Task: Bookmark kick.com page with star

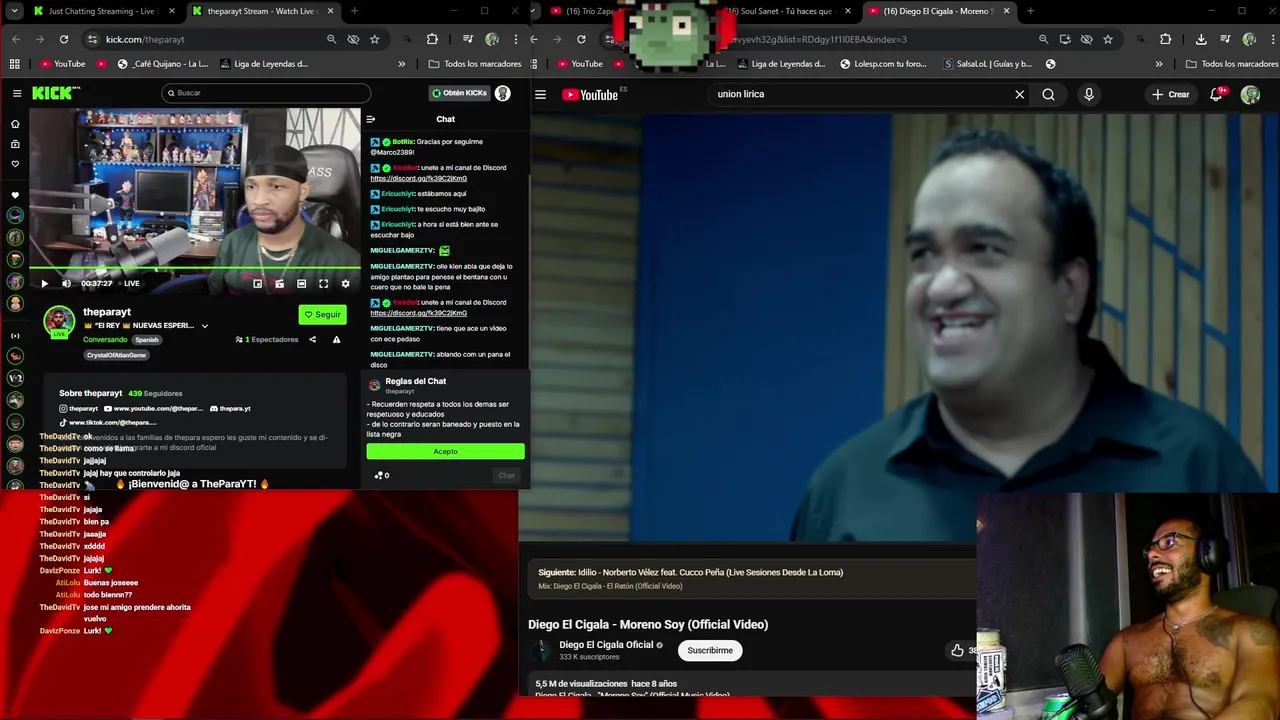Action: tap(374, 39)
